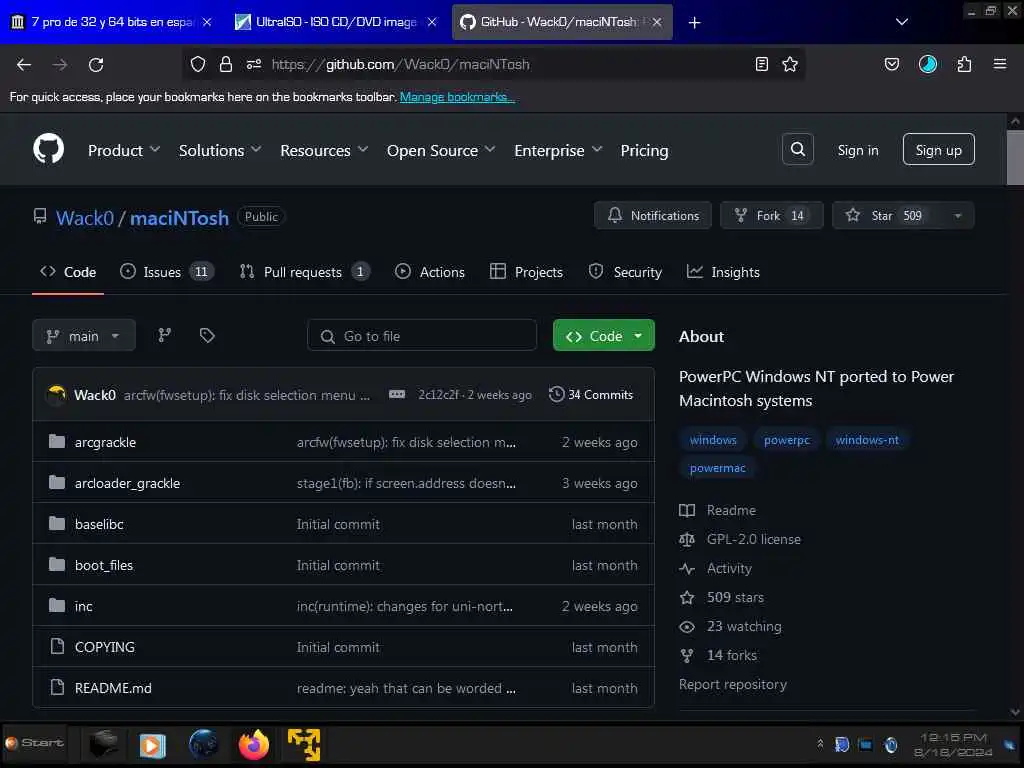The height and width of the screenshot is (768, 1024).
Task: Launch Firefox from the taskbar
Action: point(253,744)
